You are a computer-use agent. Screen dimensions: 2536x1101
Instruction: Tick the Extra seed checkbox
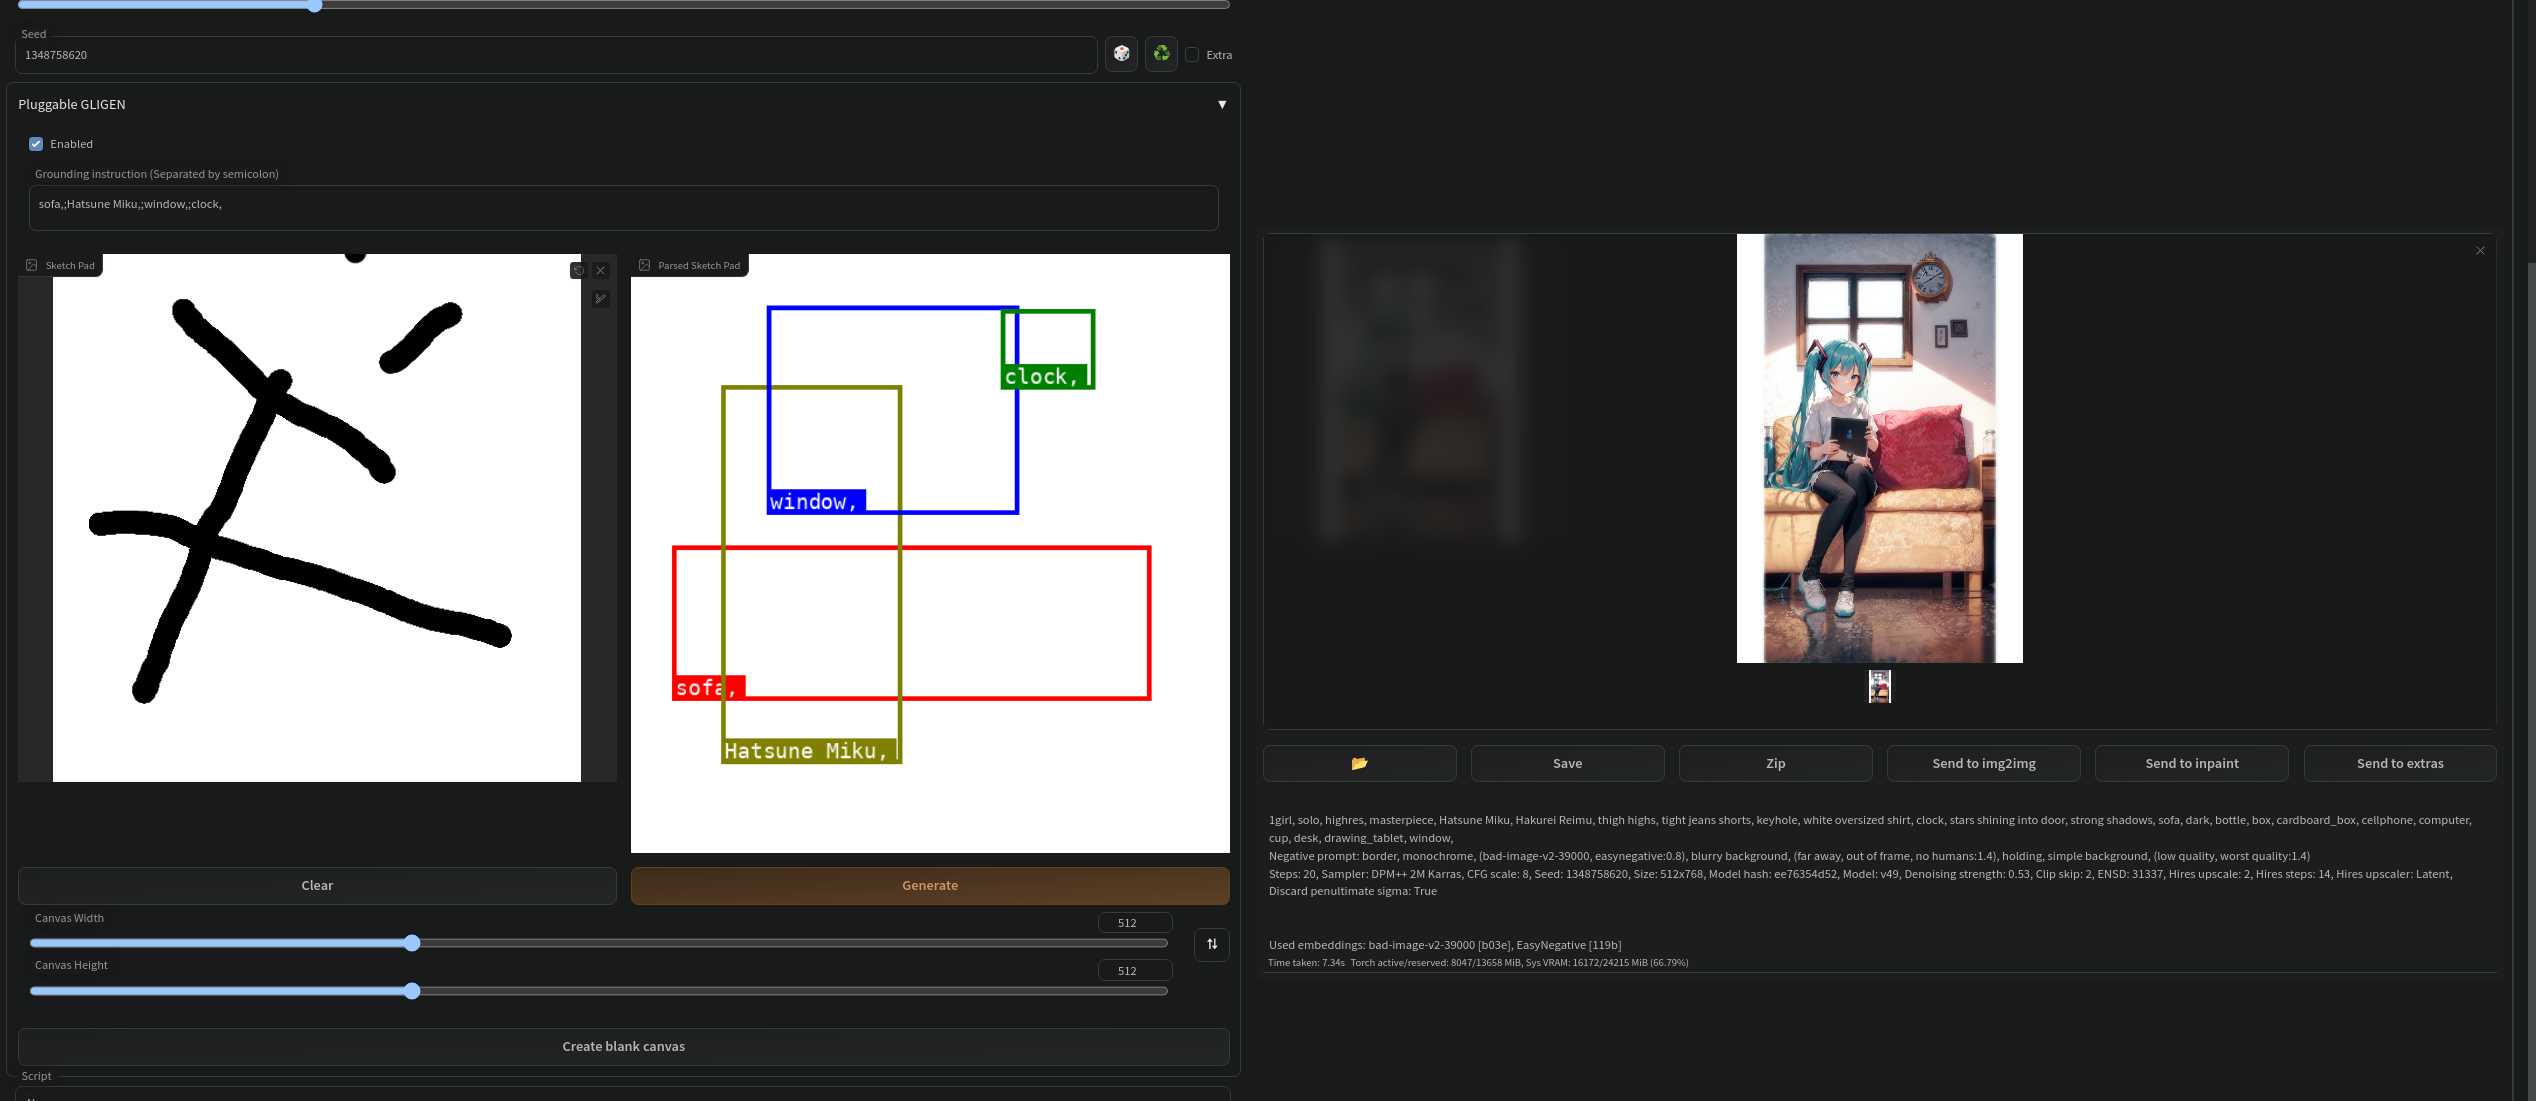pyautogui.click(x=1192, y=55)
